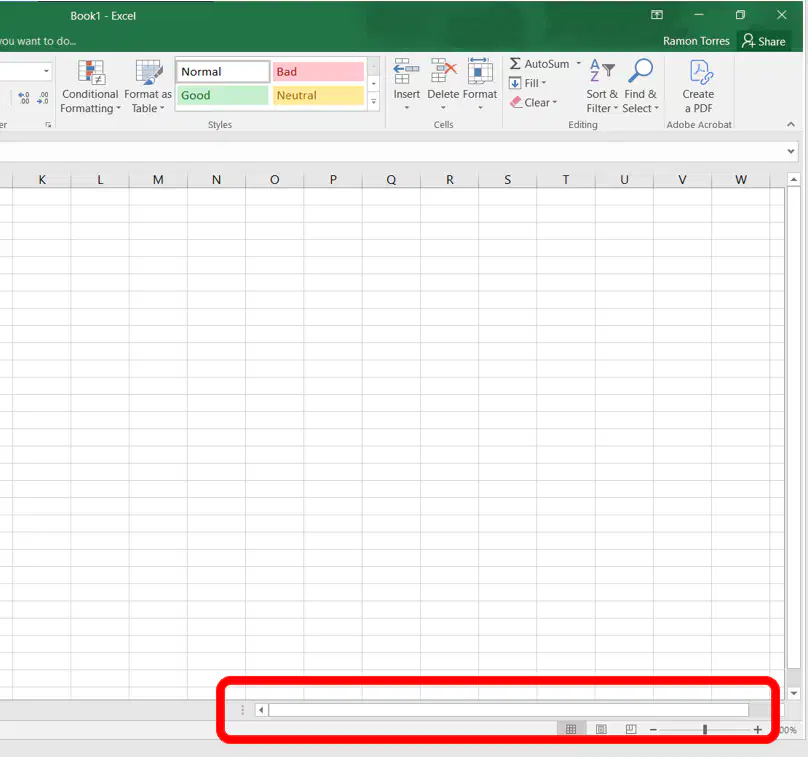
Task: Click Ribbon Display Options icon
Action: [x=657, y=15]
